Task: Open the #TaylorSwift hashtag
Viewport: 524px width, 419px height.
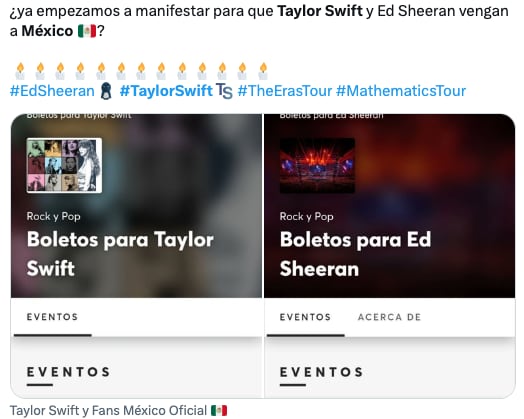Action: pos(166,91)
